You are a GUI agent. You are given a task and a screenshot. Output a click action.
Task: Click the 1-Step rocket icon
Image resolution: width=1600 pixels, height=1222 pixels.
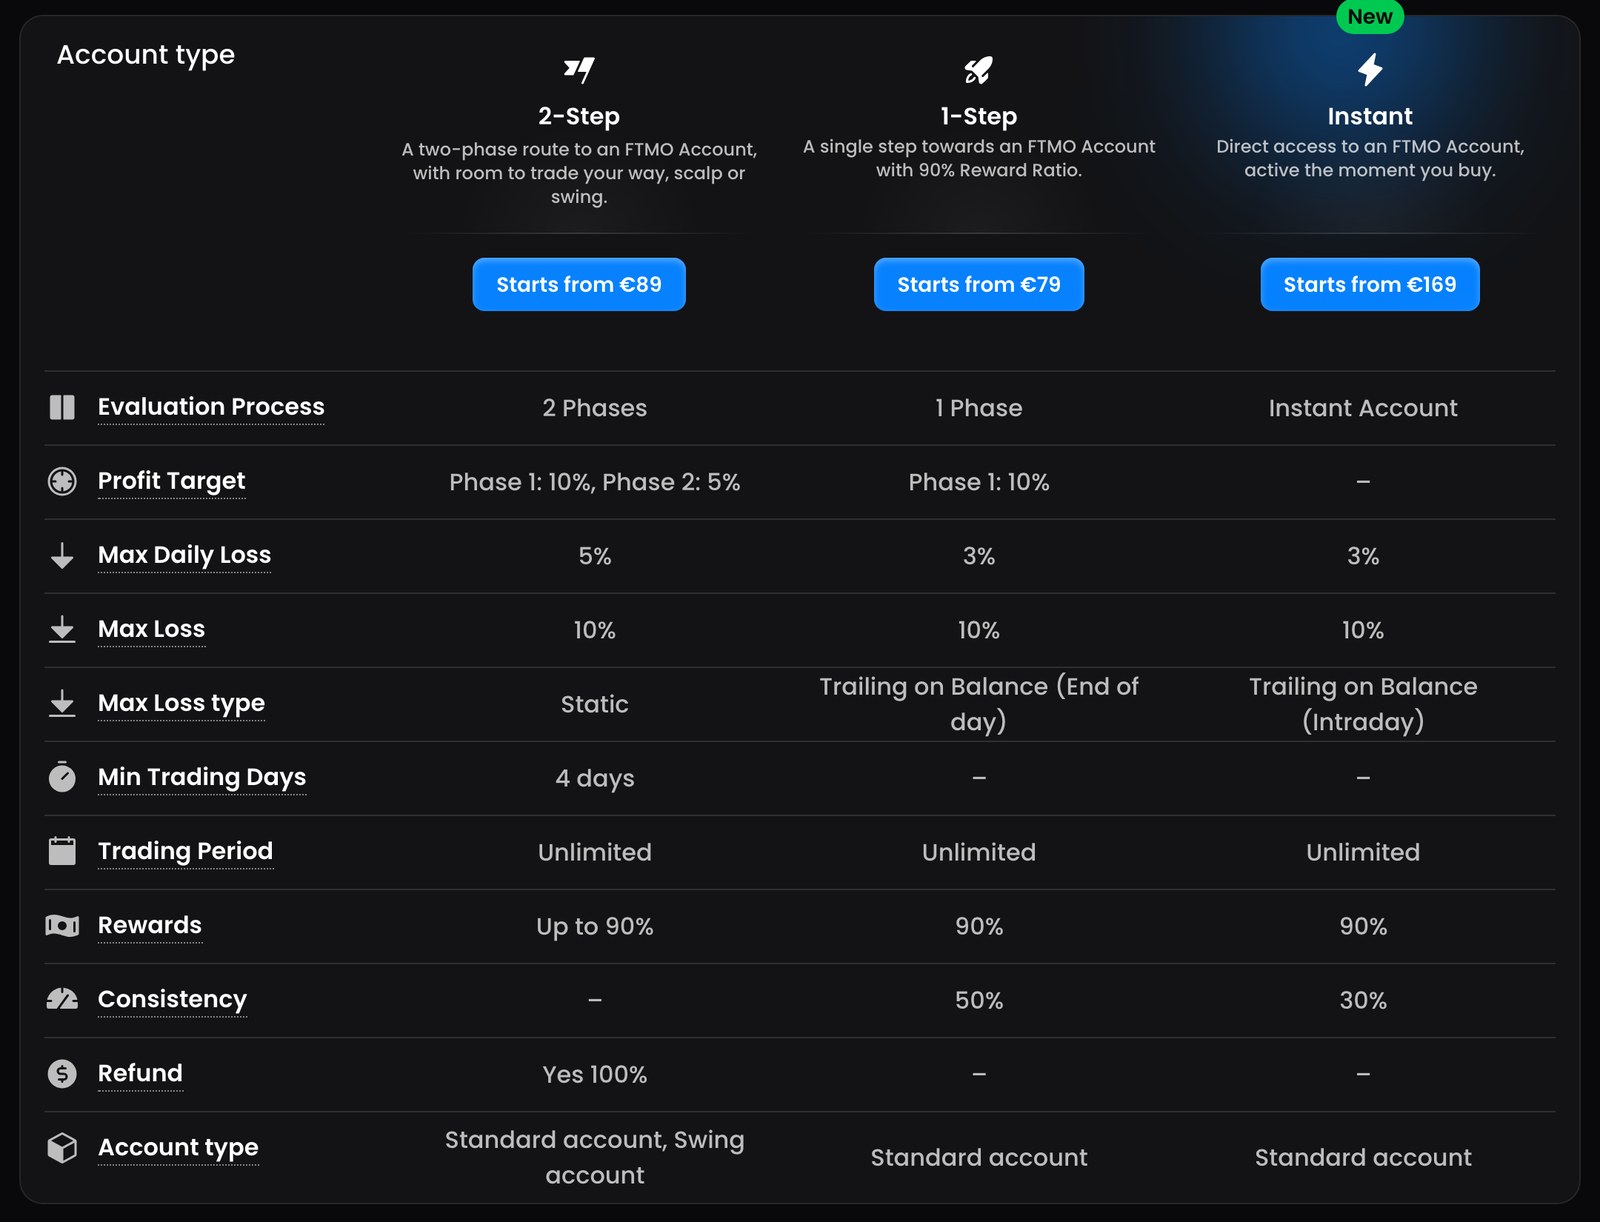pyautogui.click(x=978, y=69)
